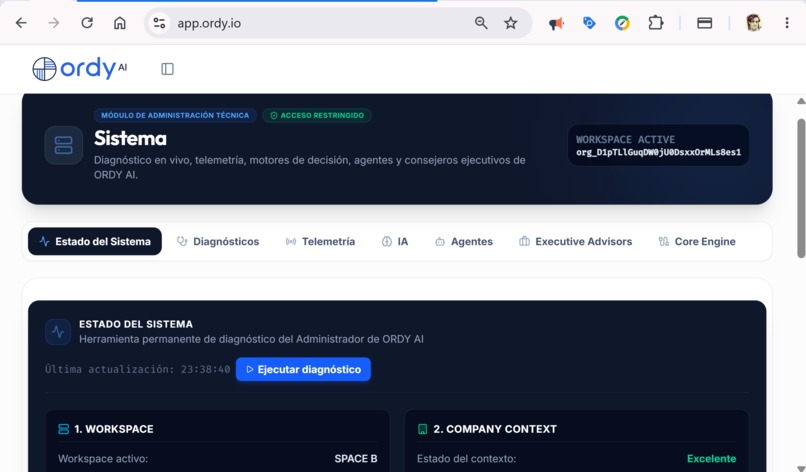Switch to the IA tab

coord(395,241)
